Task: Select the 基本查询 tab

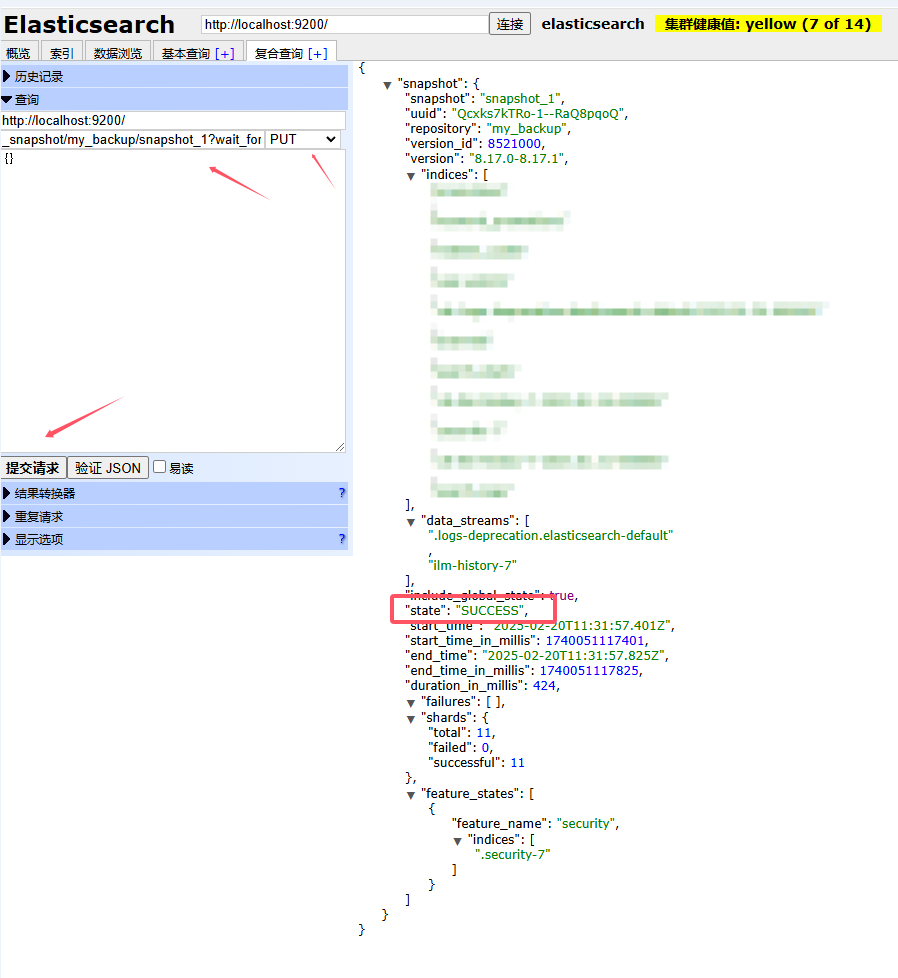Action: 185,54
